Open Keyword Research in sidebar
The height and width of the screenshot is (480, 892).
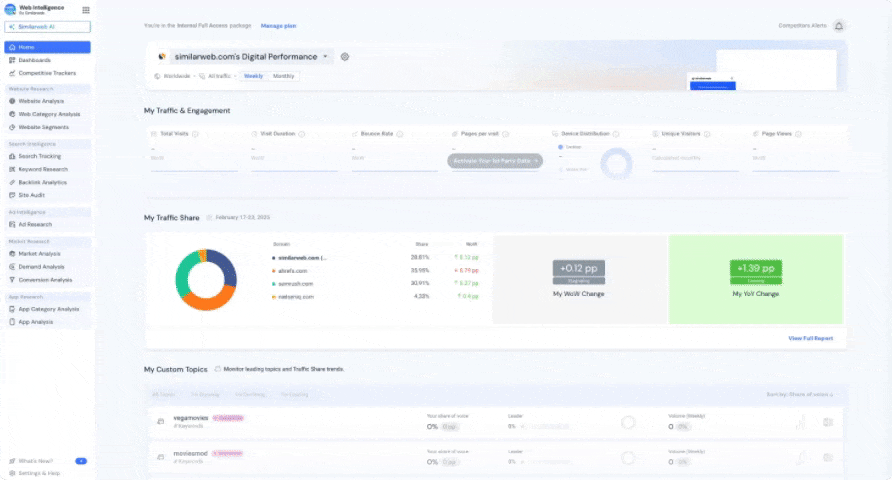42,169
